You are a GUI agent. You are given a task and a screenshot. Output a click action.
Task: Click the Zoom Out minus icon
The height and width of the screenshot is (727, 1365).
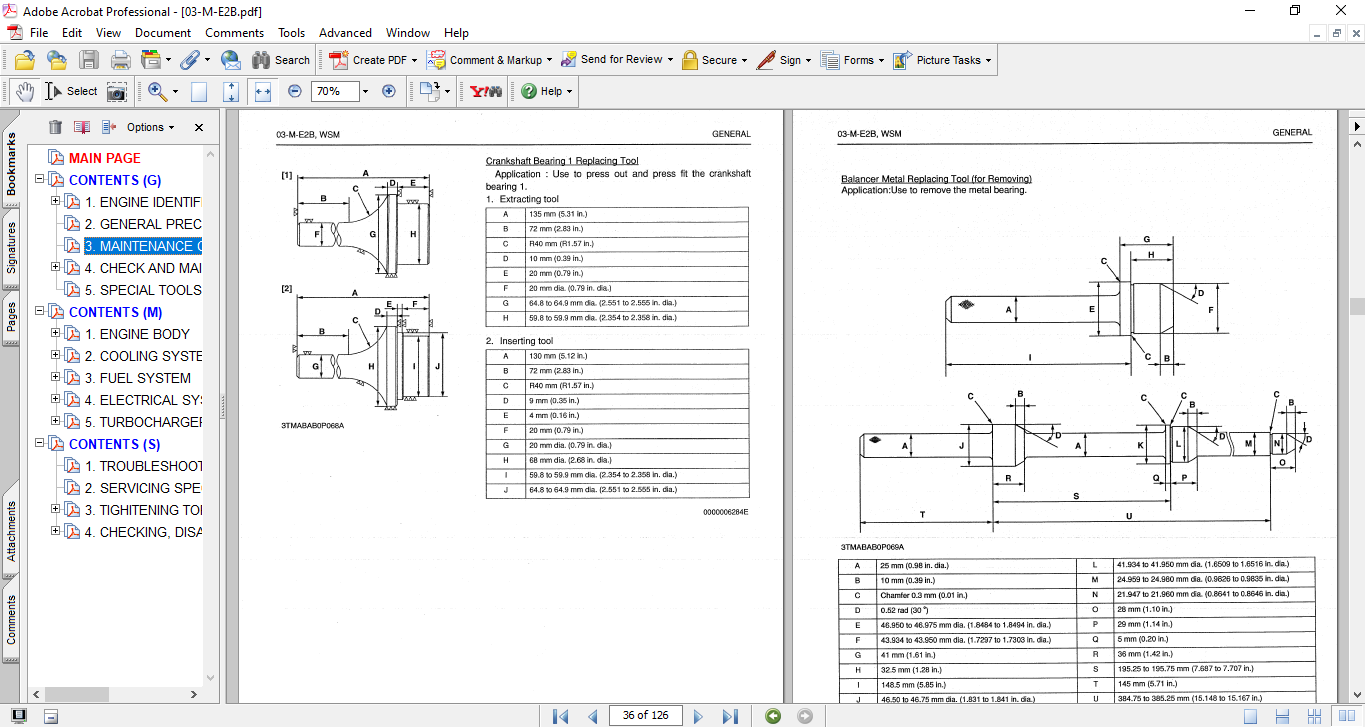[x=294, y=91]
